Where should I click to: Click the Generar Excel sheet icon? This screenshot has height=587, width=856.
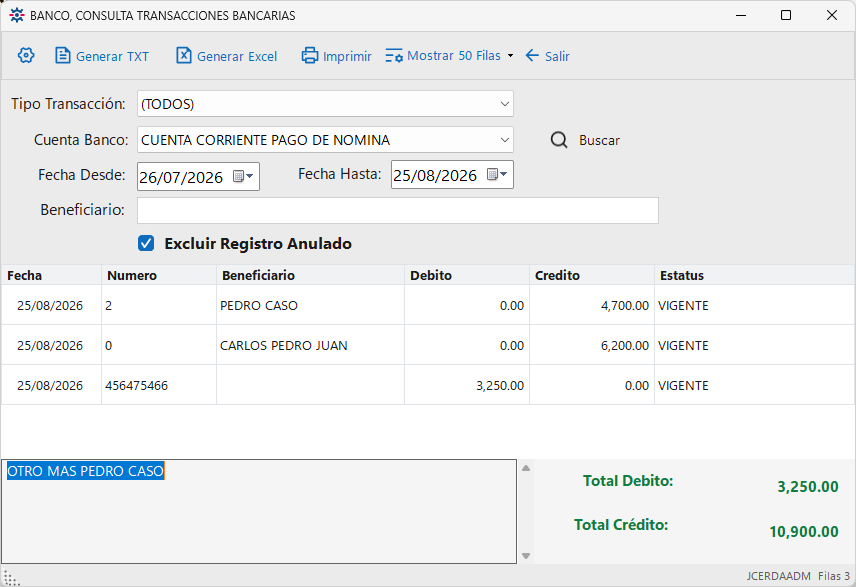[x=183, y=56]
